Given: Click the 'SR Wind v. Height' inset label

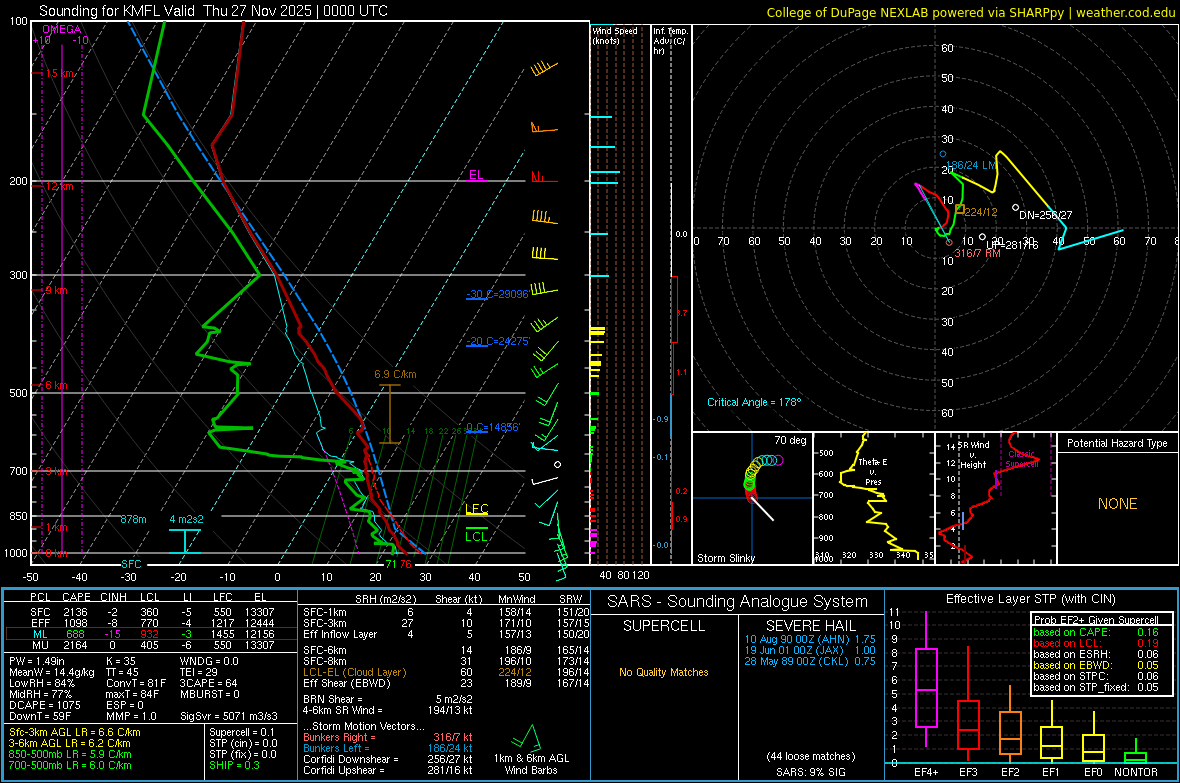Looking at the screenshot, I should (973, 455).
